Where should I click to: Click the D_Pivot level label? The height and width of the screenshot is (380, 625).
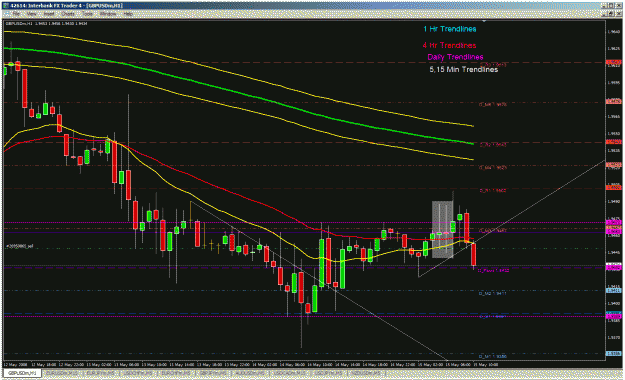click(x=493, y=270)
